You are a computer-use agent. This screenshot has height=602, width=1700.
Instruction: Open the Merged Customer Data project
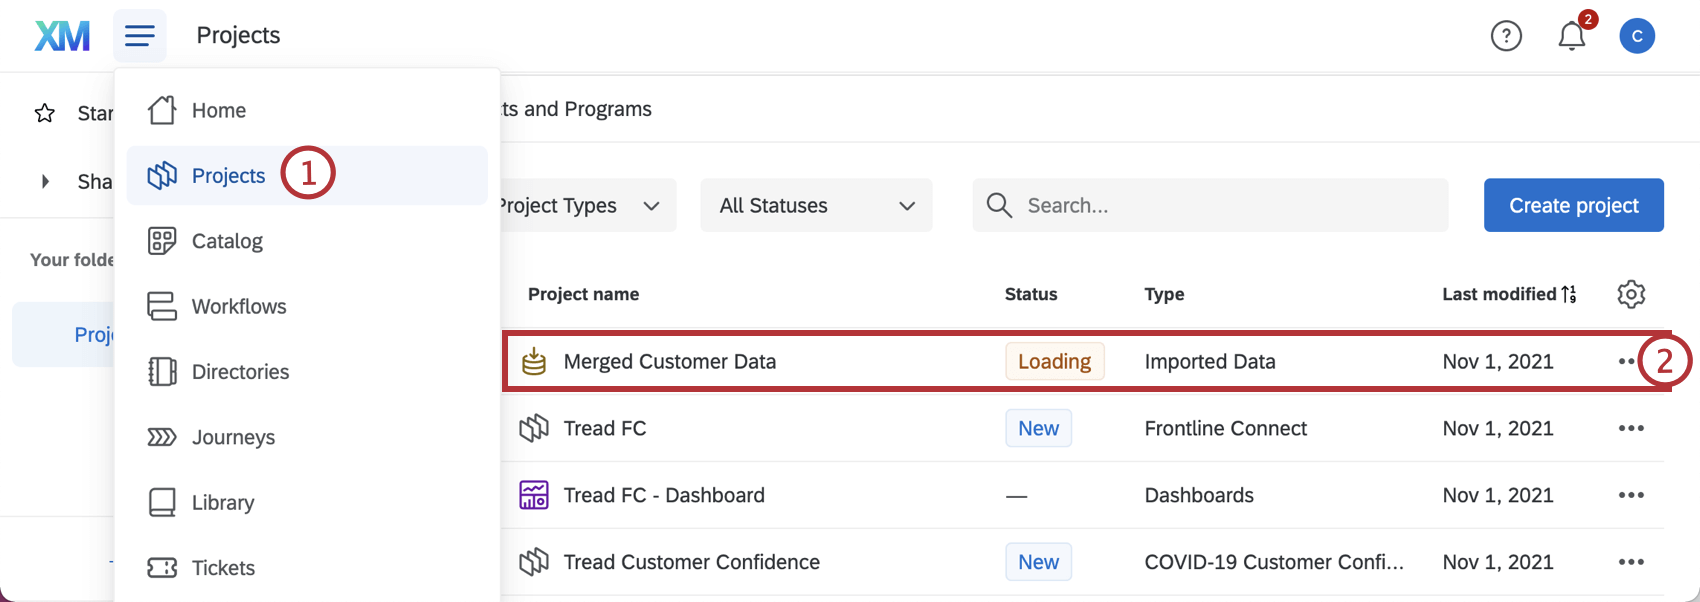669,362
